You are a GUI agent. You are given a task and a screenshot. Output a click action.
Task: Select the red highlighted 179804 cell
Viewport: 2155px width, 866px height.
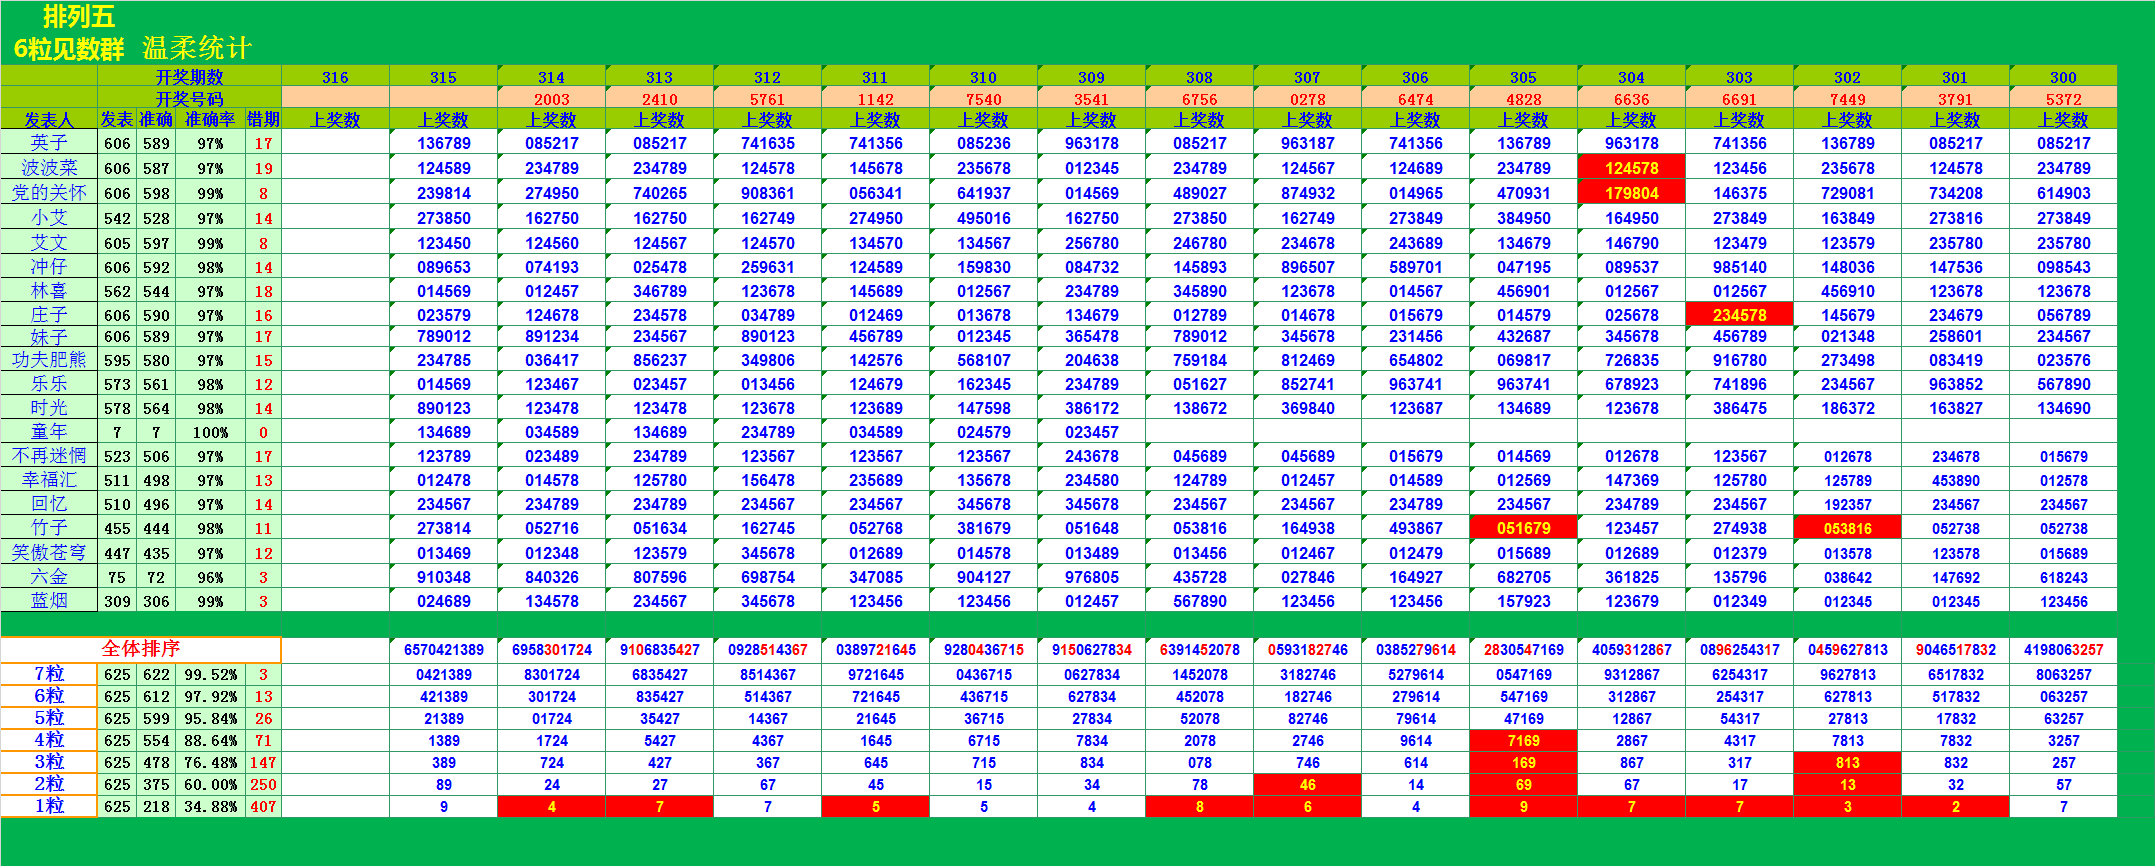tap(1631, 193)
